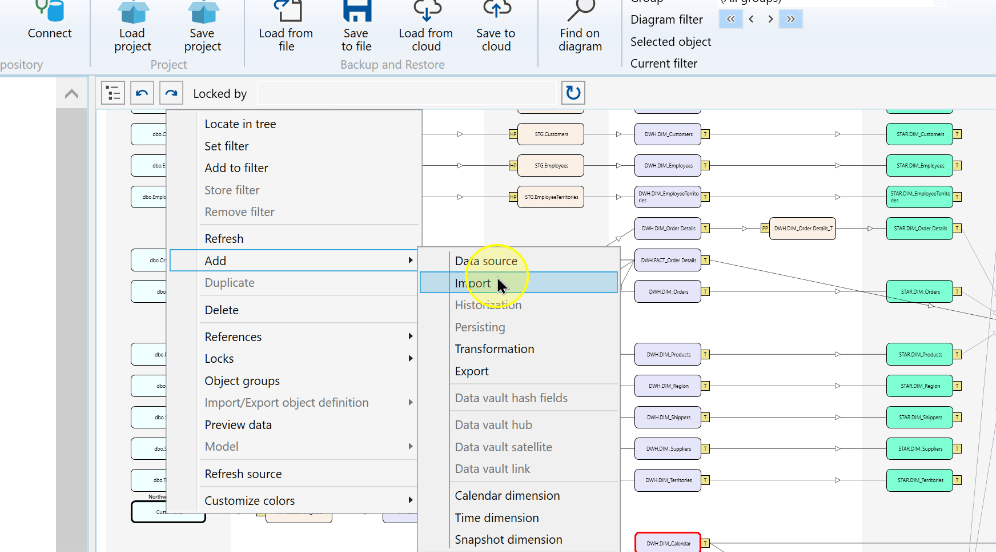Screen dimensions: 996x552
Task: Choose Delete from context menu
Action: tap(221, 310)
